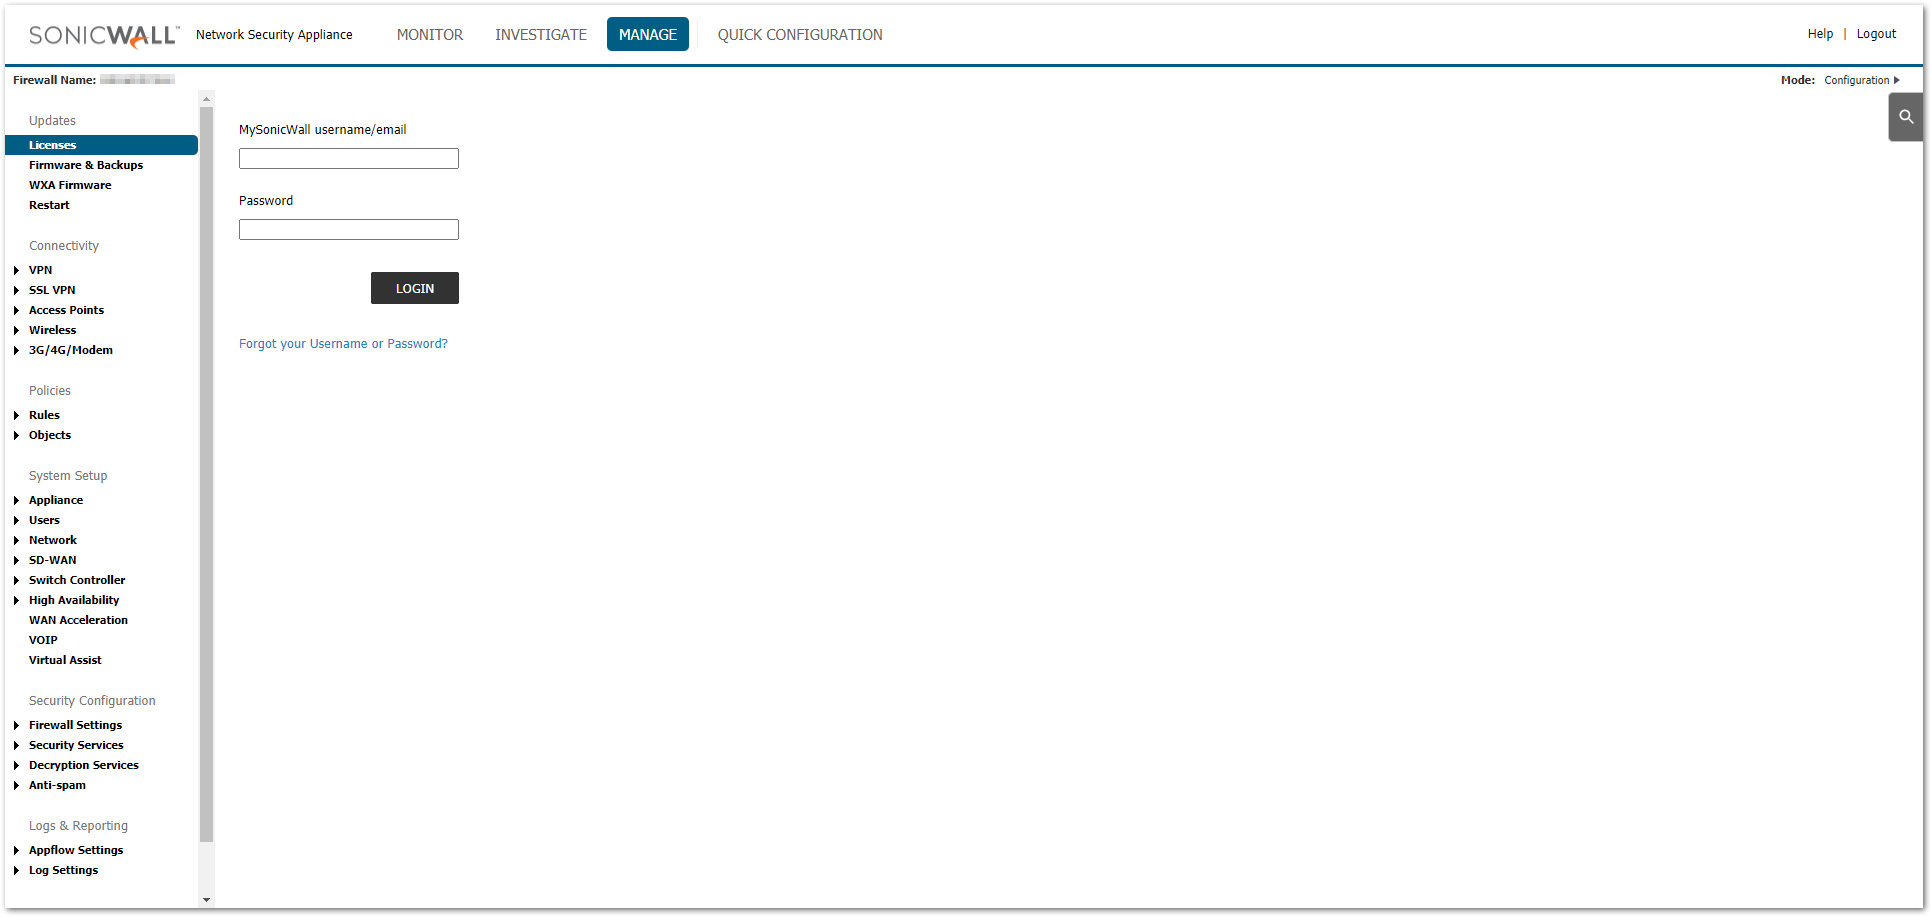Expand the SD-WAN menu
Viewport: 1932px width, 917px height.
point(17,560)
